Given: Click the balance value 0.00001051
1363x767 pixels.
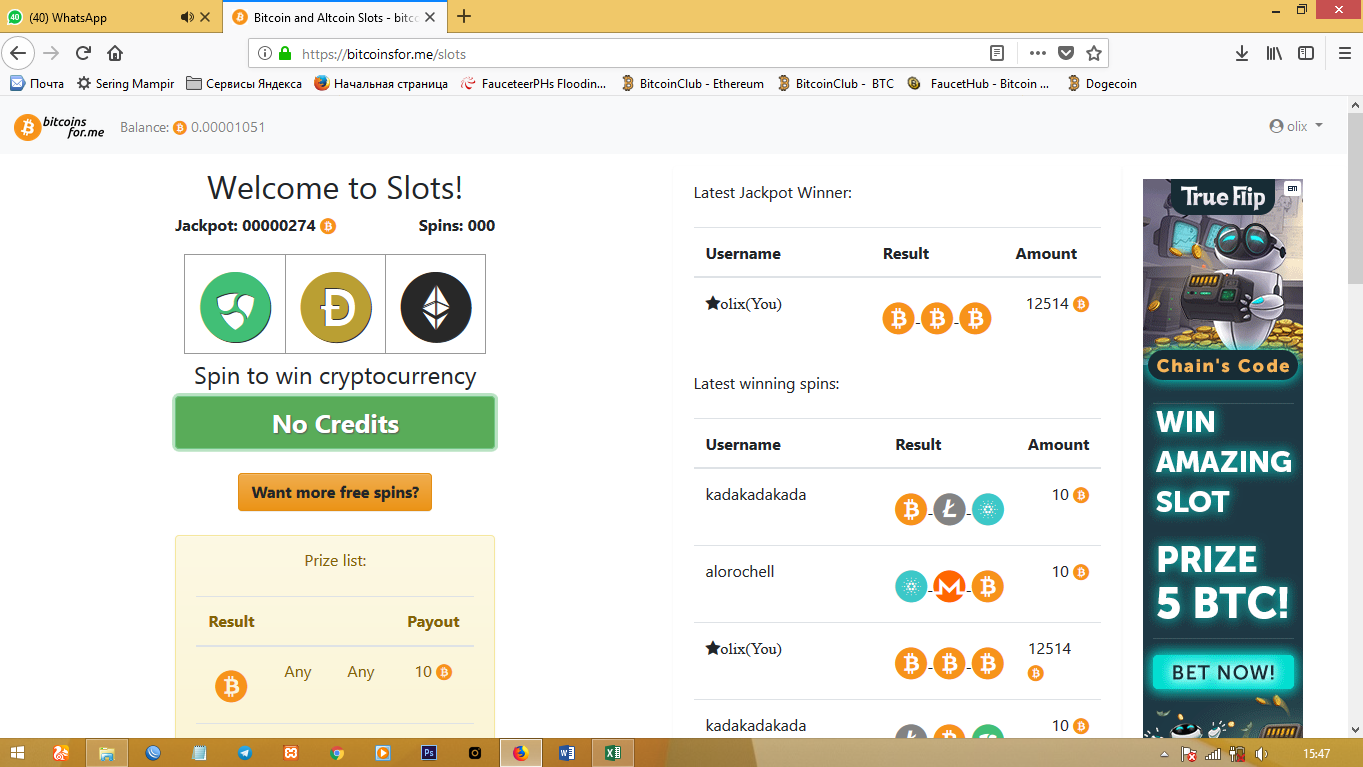Looking at the screenshot, I should pos(228,127).
